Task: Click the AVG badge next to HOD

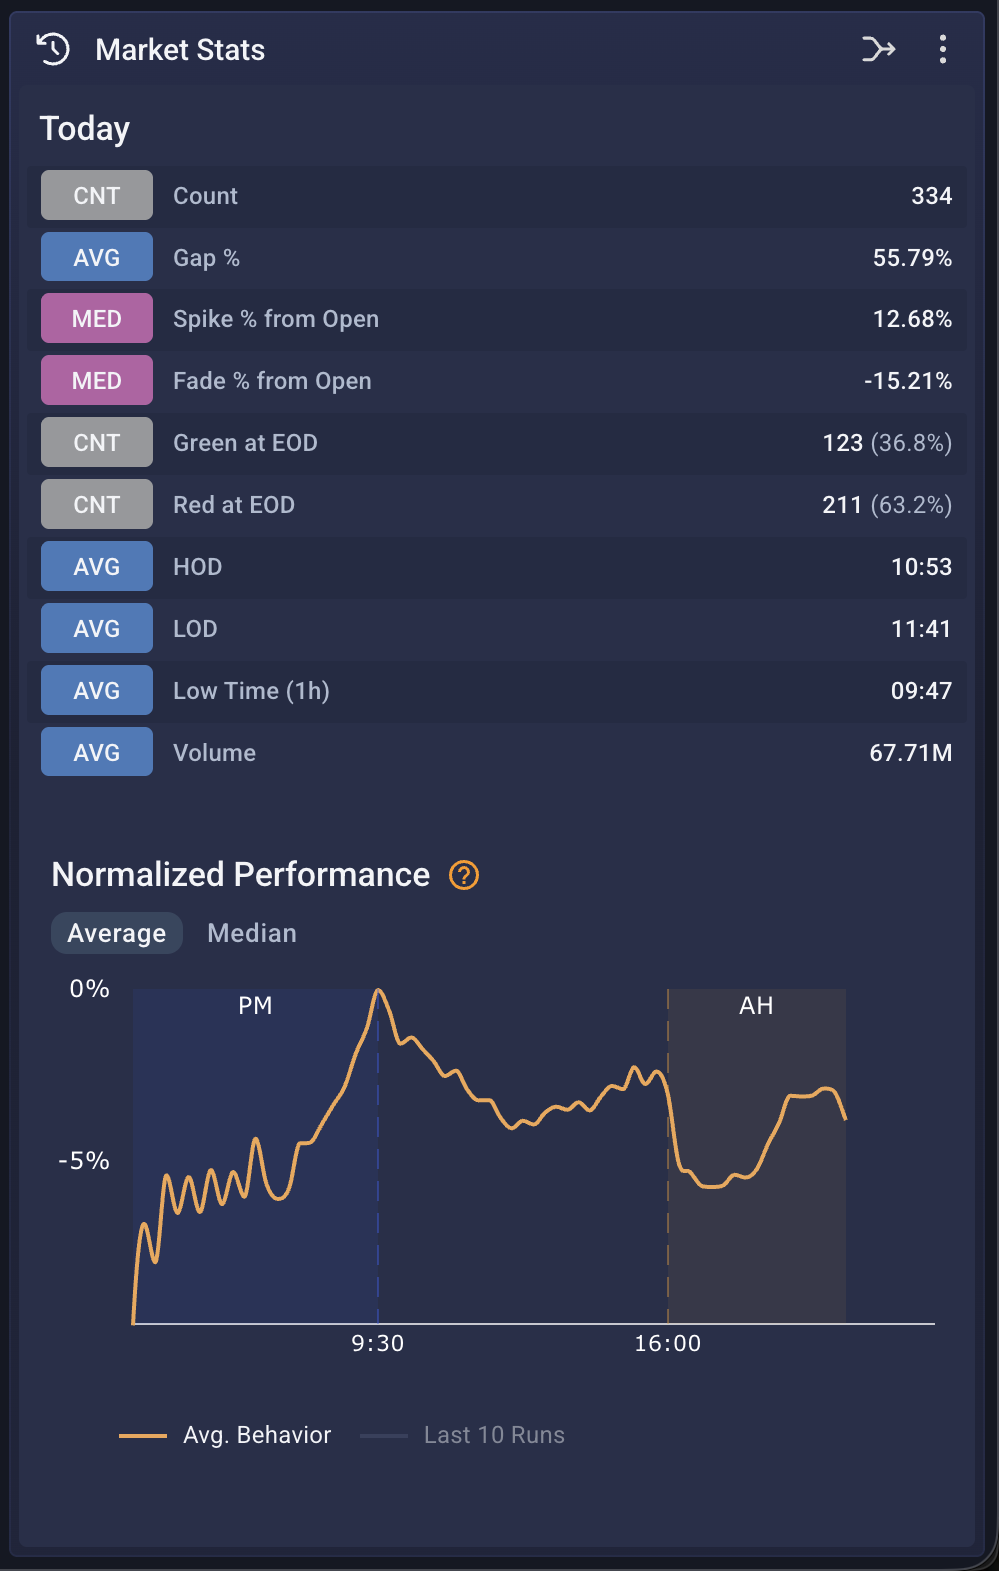Action: (97, 567)
